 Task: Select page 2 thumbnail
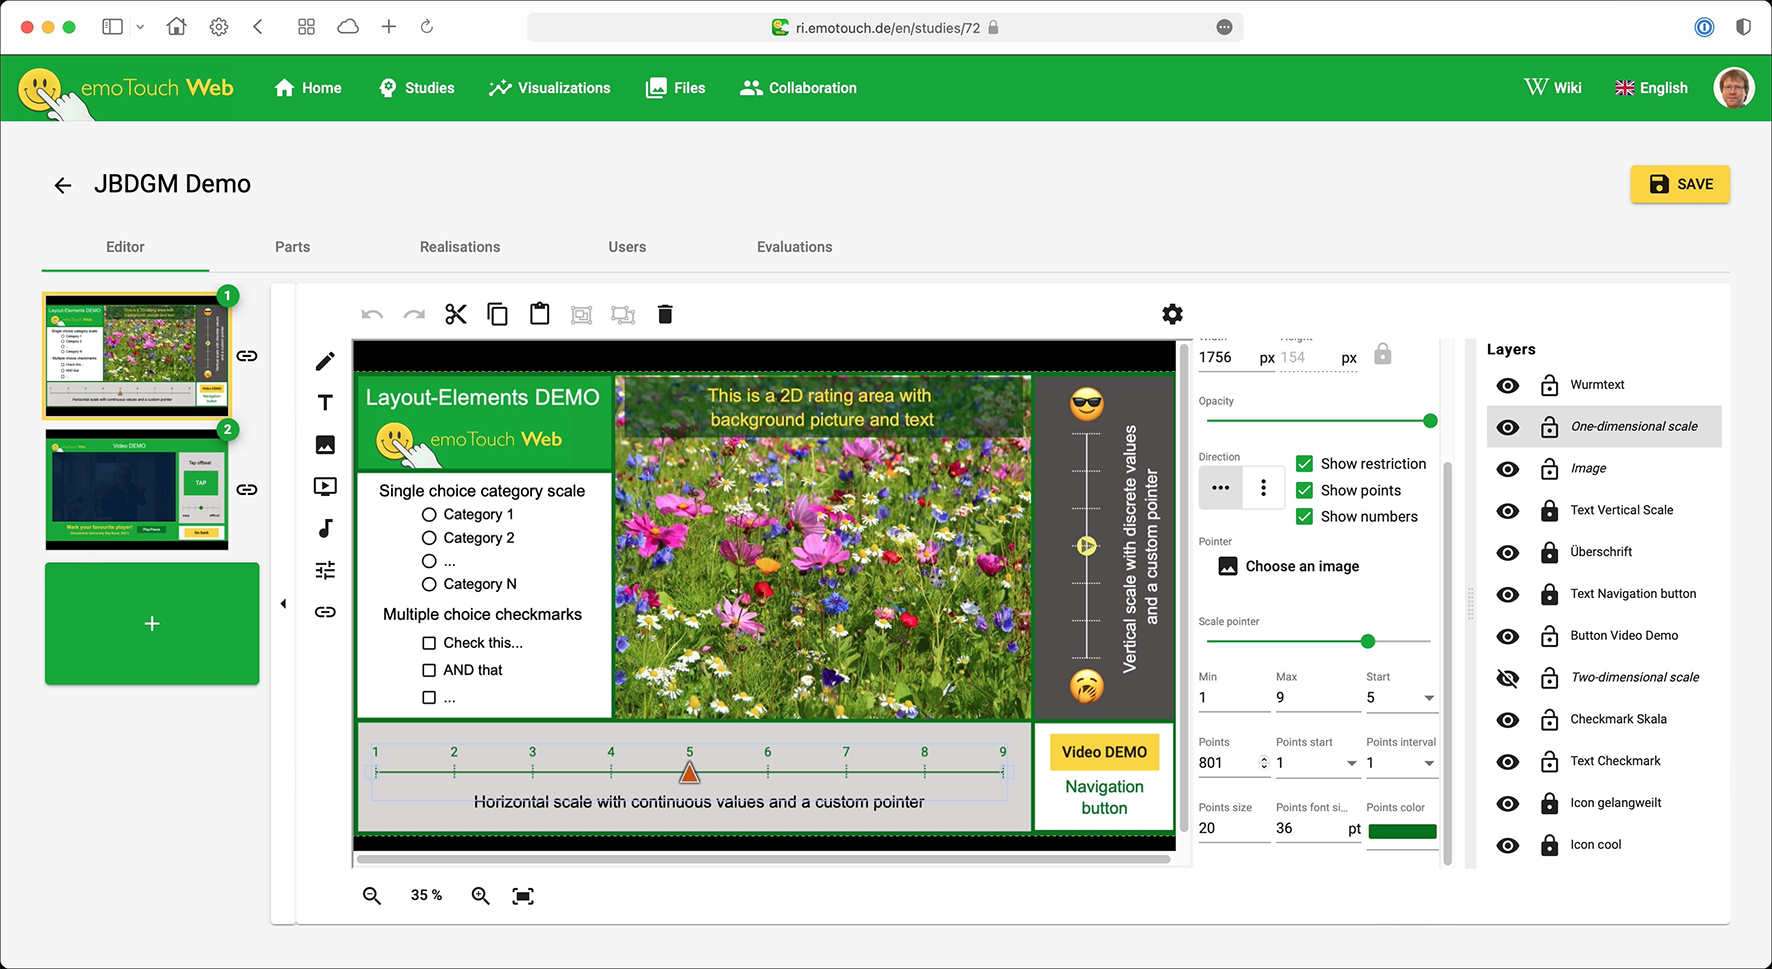click(137, 490)
